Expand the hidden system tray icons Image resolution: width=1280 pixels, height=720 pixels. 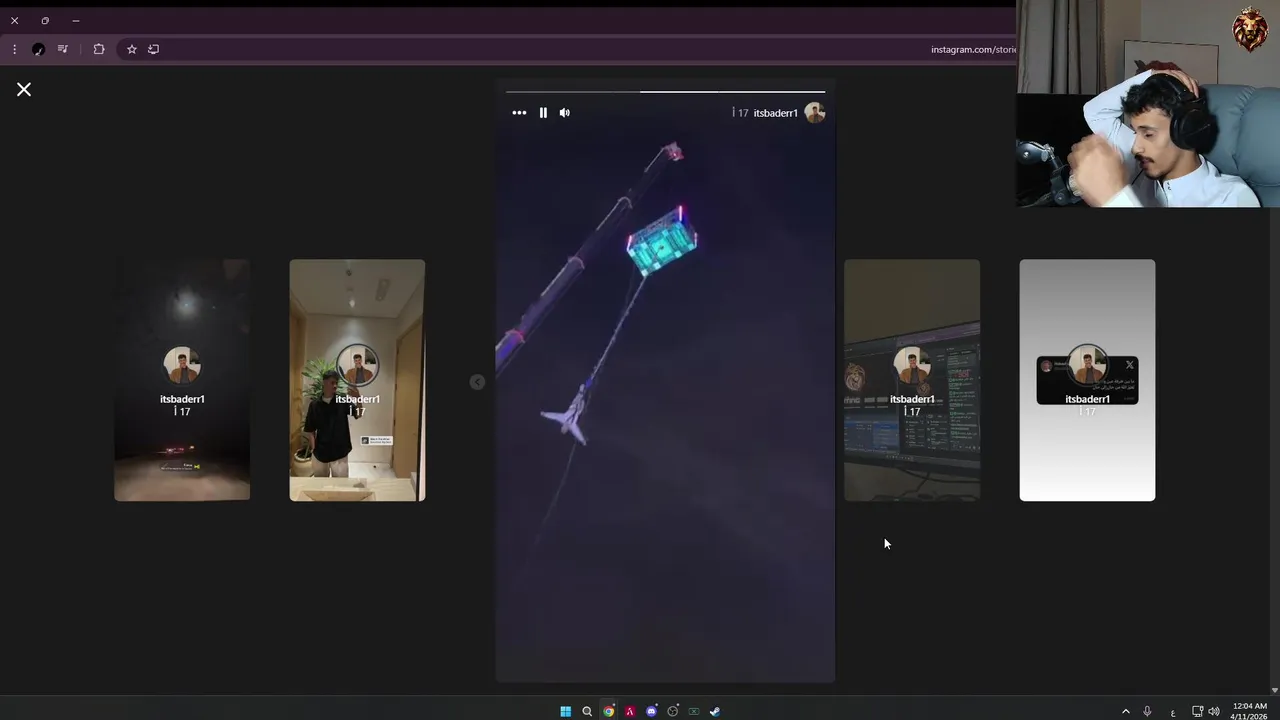coord(1125,711)
